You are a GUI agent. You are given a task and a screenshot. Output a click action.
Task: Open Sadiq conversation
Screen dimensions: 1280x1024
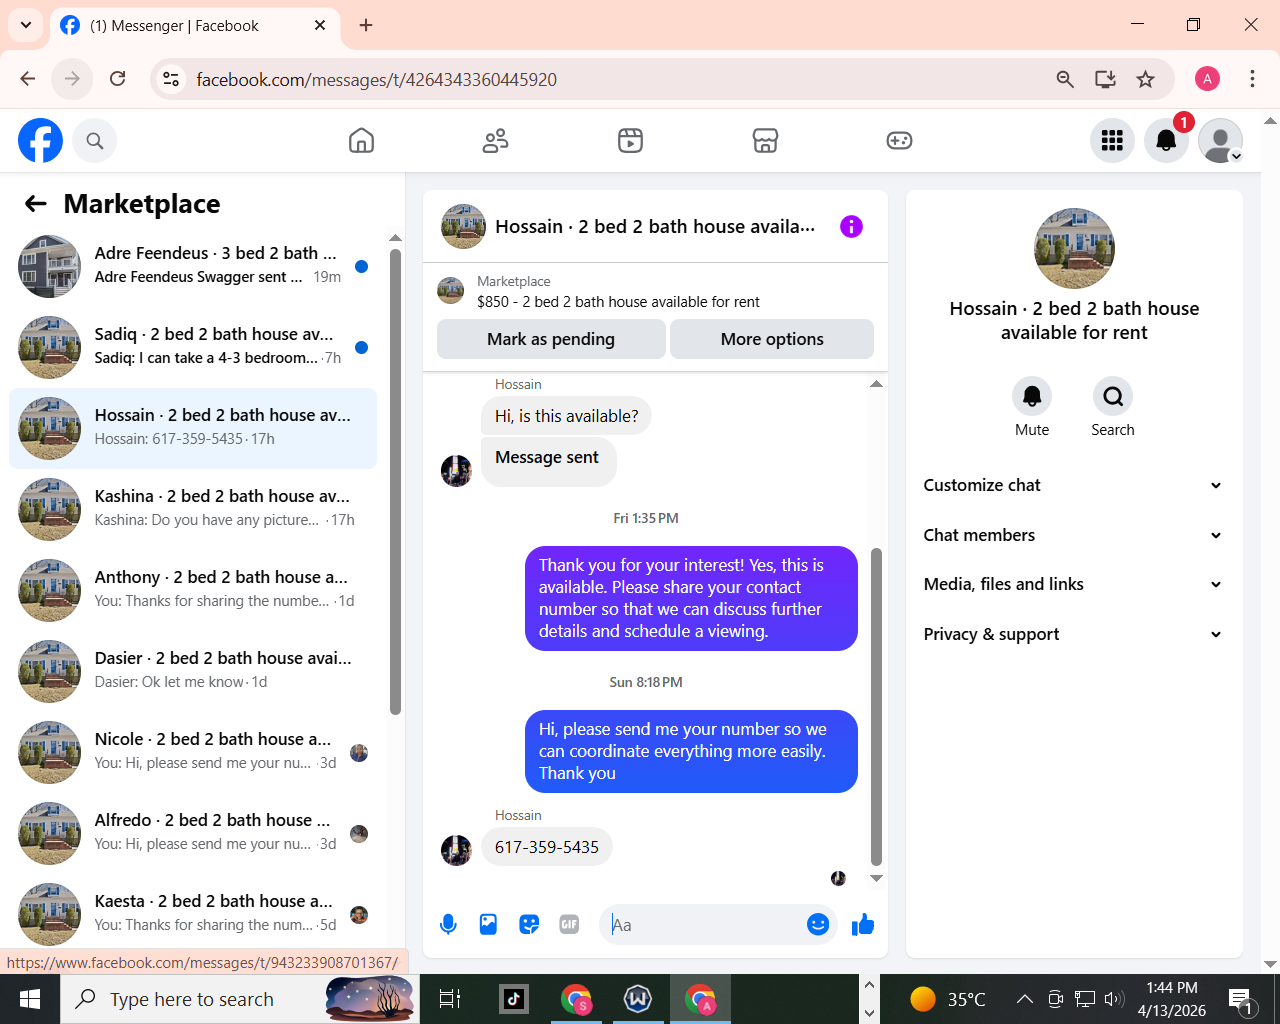(193, 347)
